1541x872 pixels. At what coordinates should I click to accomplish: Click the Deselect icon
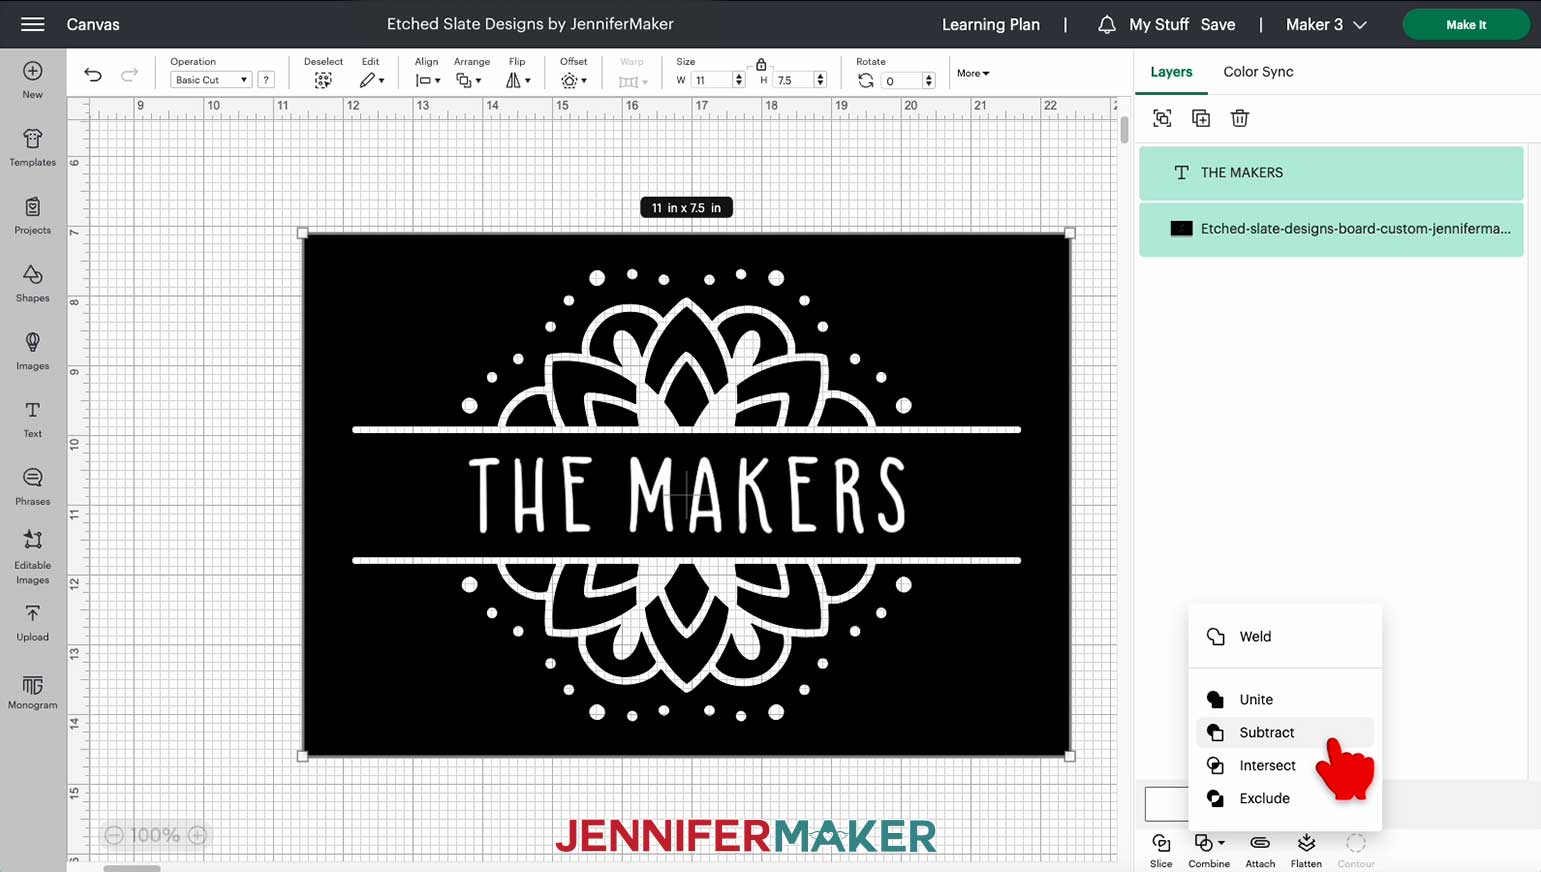pyautogui.click(x=323, y=80)
